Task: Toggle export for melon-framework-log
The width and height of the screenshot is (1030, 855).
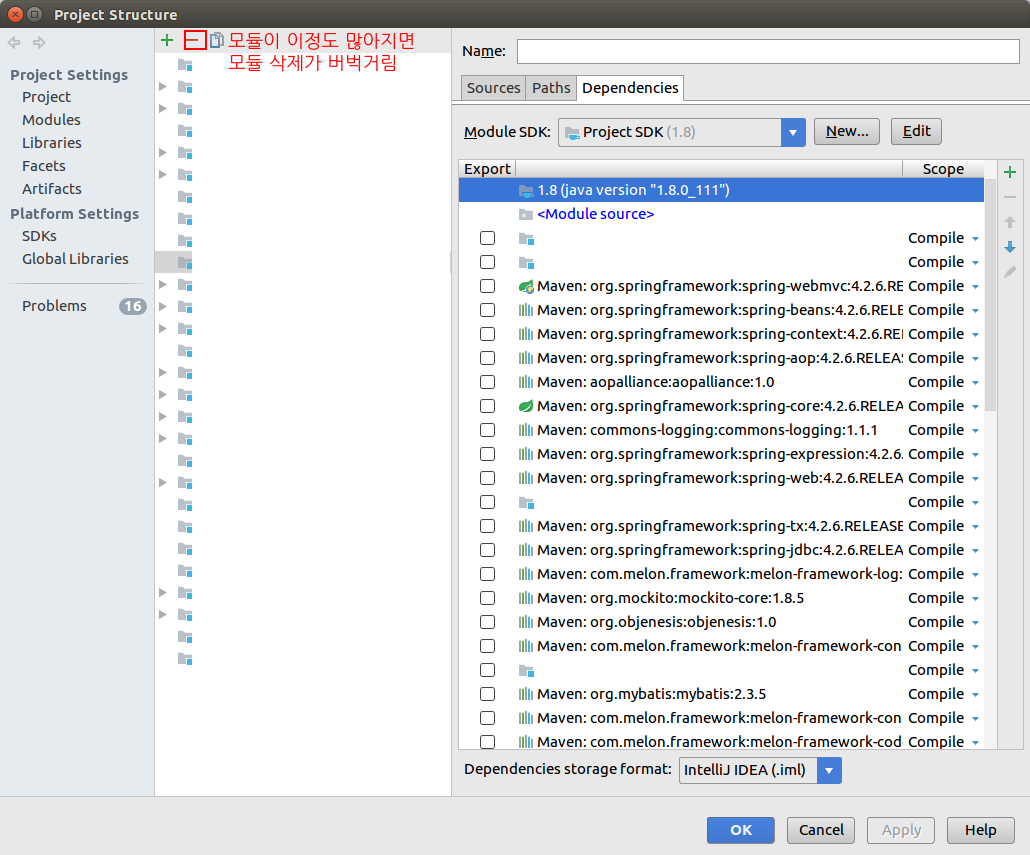Action: pyautogui.click(x=487, y=574)
